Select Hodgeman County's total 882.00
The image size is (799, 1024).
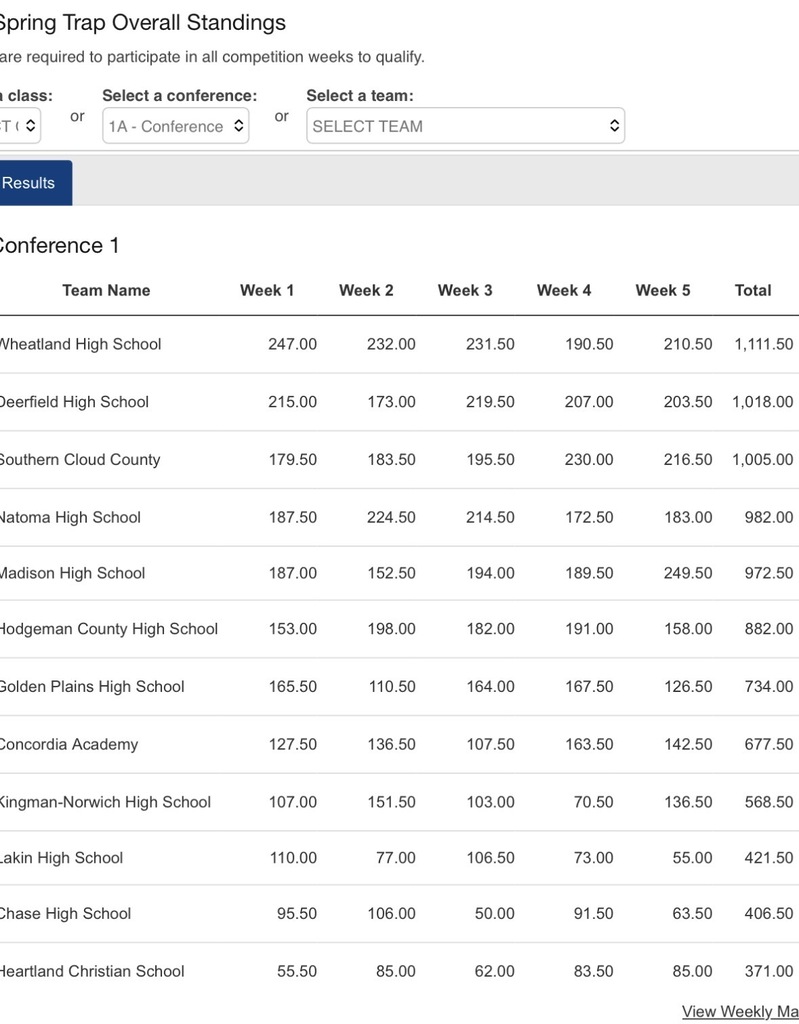coord(769,629)
